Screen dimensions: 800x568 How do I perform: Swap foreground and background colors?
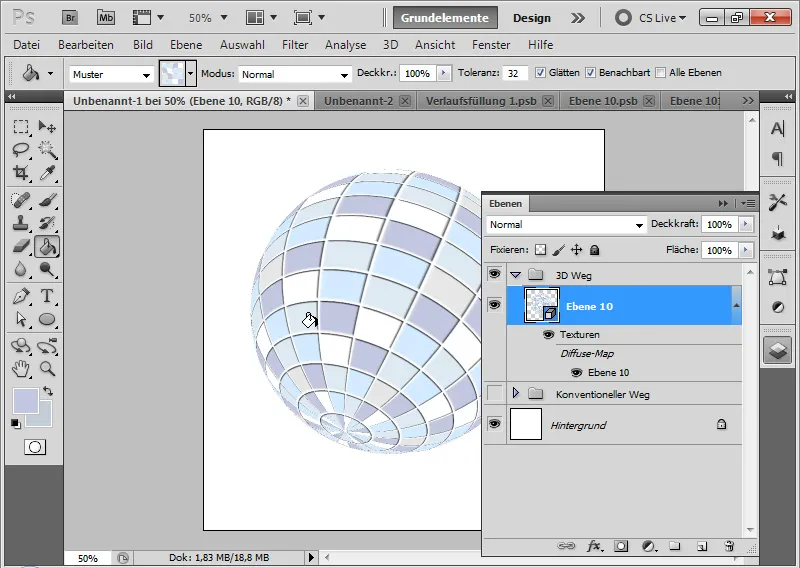[48, 391]
